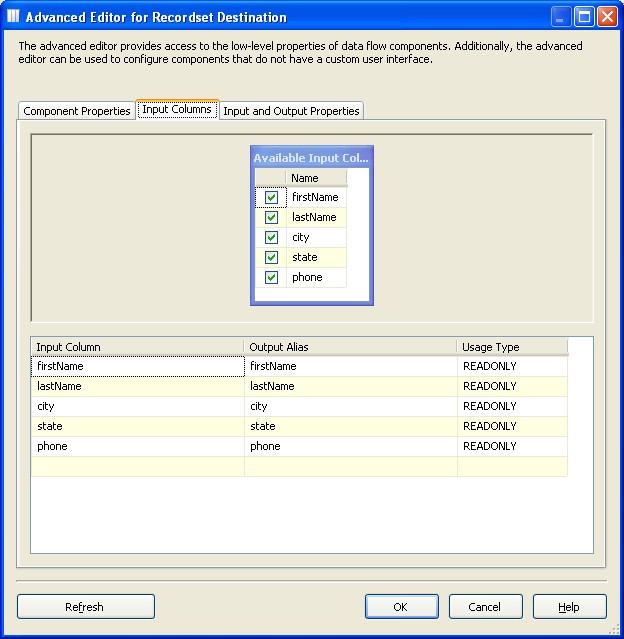Maximize the Advanced Editor window
Screen dimensions: 624x639
584,17
